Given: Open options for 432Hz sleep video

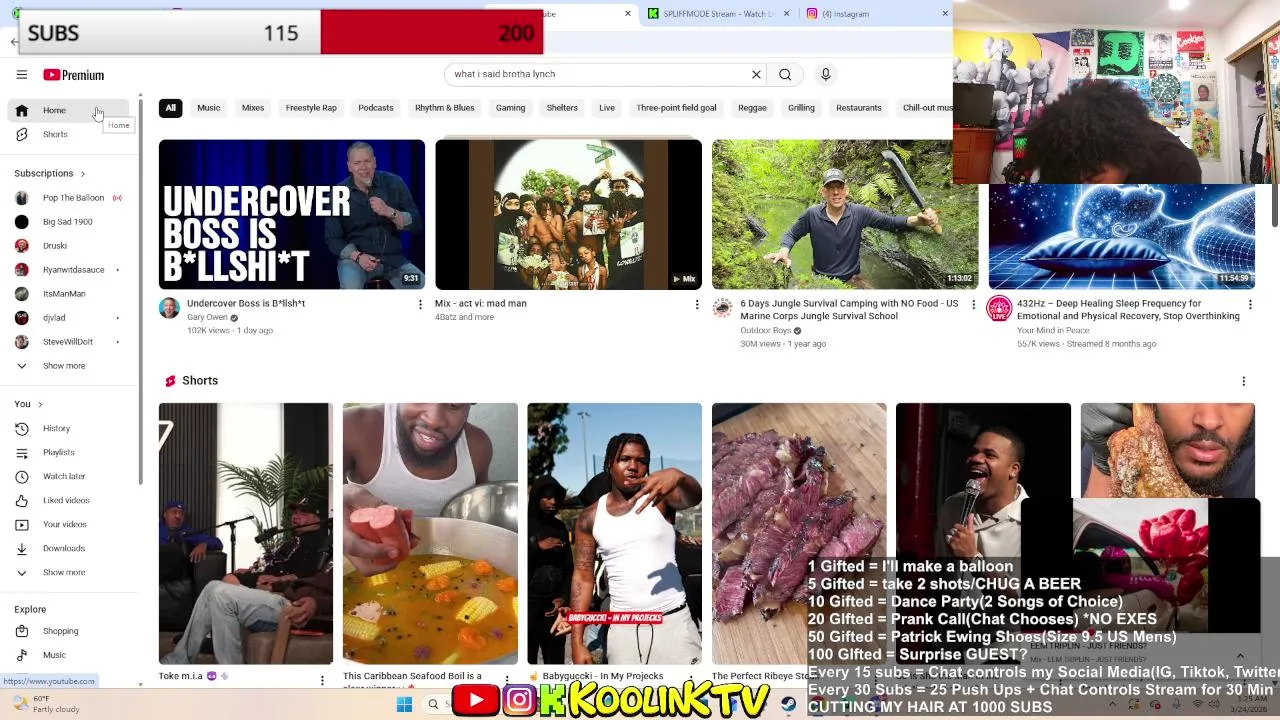Looking at the screenshot, I should coord(1250,304).
